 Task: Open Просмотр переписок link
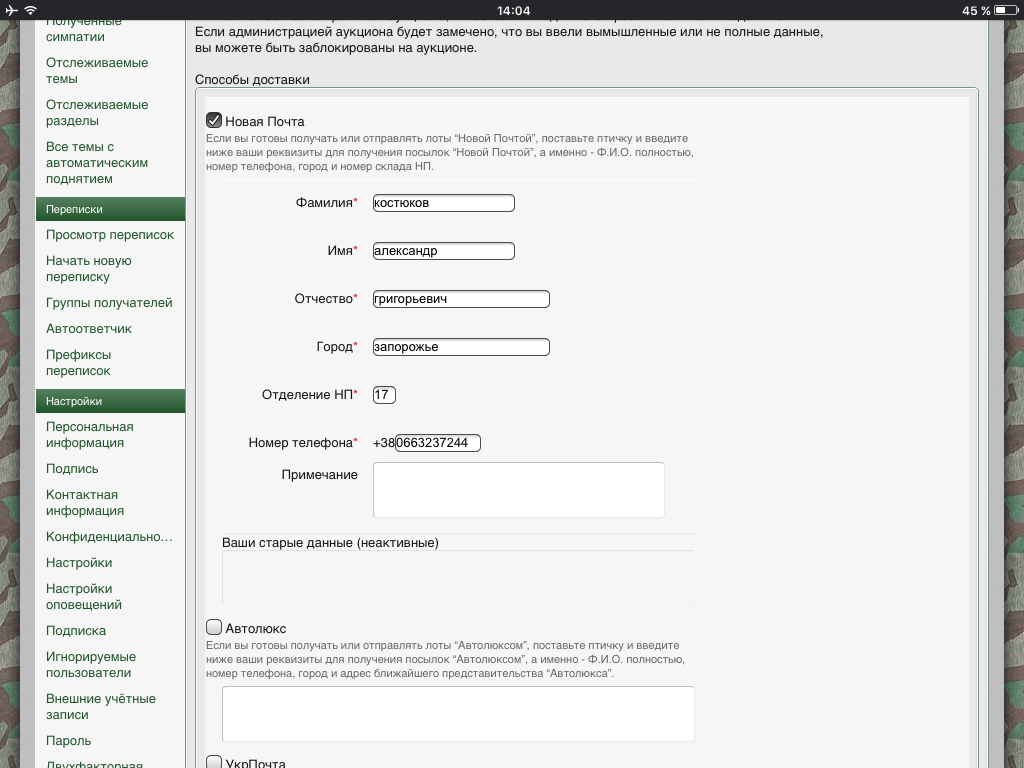point(110,235)
